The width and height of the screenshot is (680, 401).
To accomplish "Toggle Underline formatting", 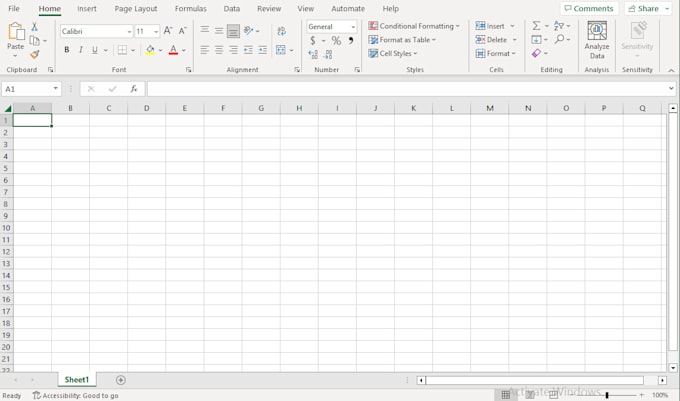I will point(95,50).
